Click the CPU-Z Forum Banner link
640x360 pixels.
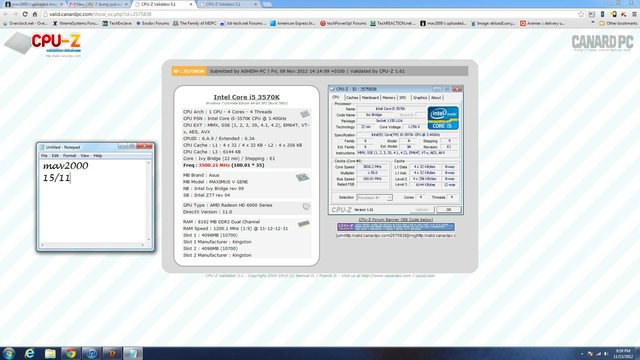(396, 220)
